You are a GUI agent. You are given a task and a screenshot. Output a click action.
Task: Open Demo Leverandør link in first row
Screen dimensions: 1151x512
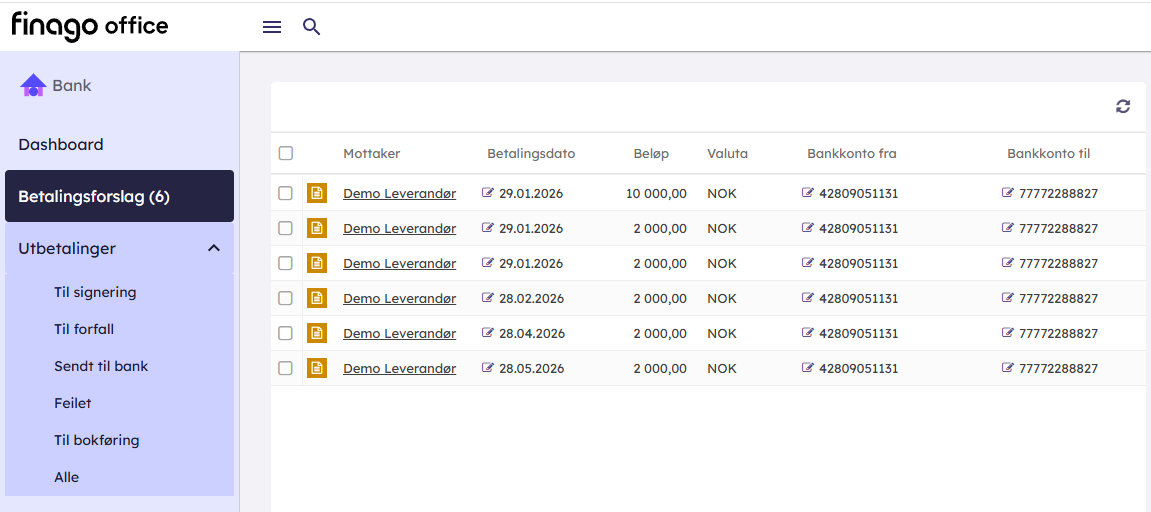(x=399, y=193)
